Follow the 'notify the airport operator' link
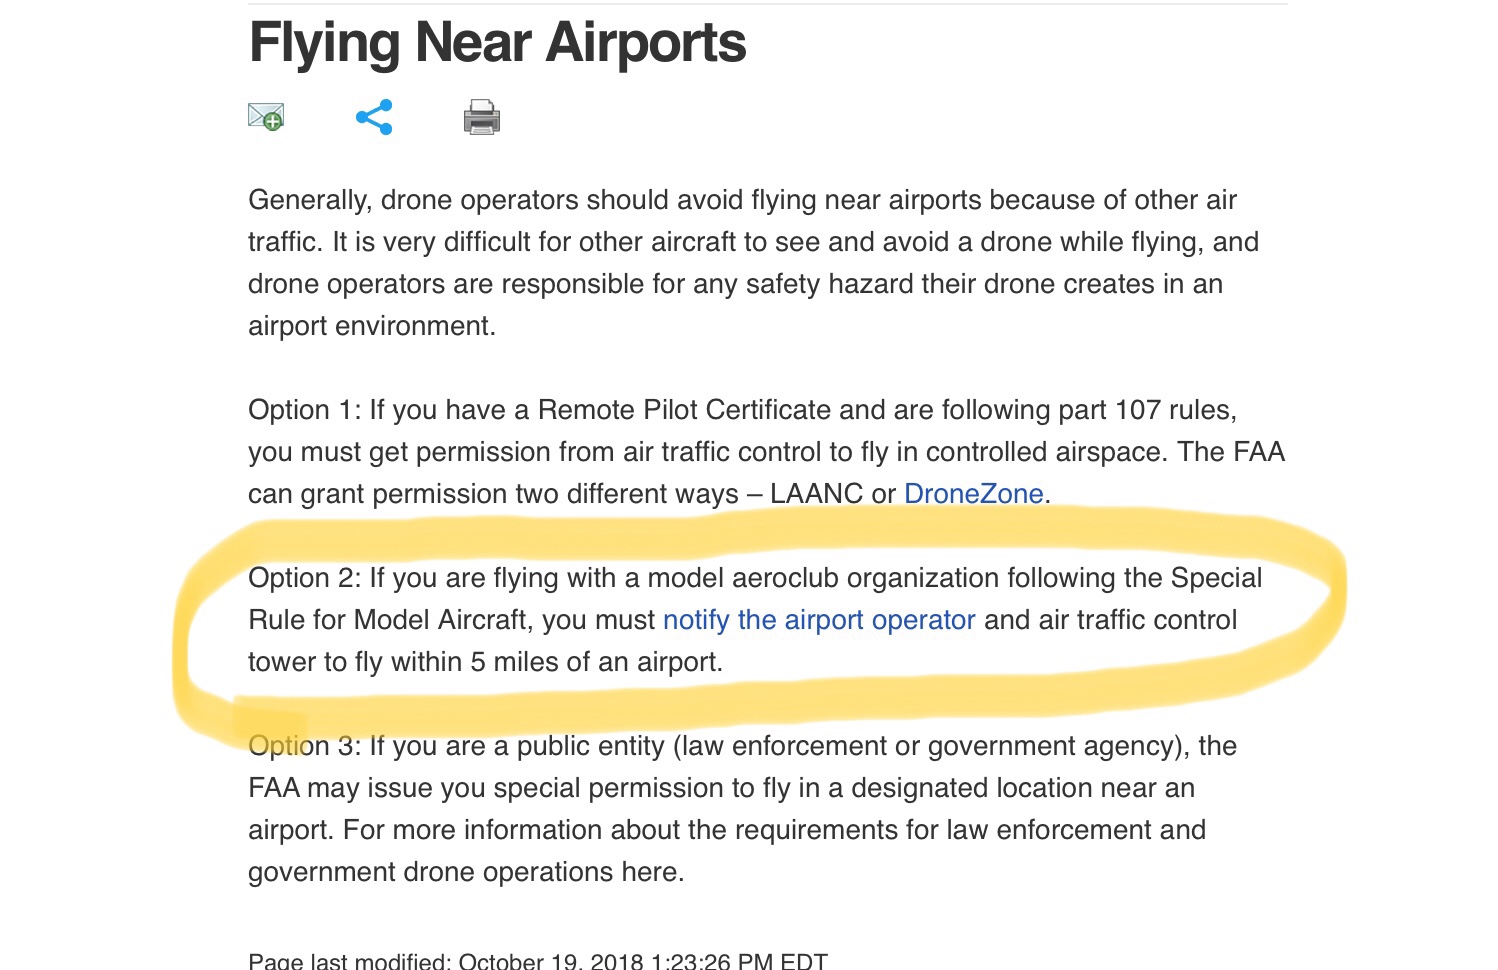The image size is (1498, 970). (819, 620)
